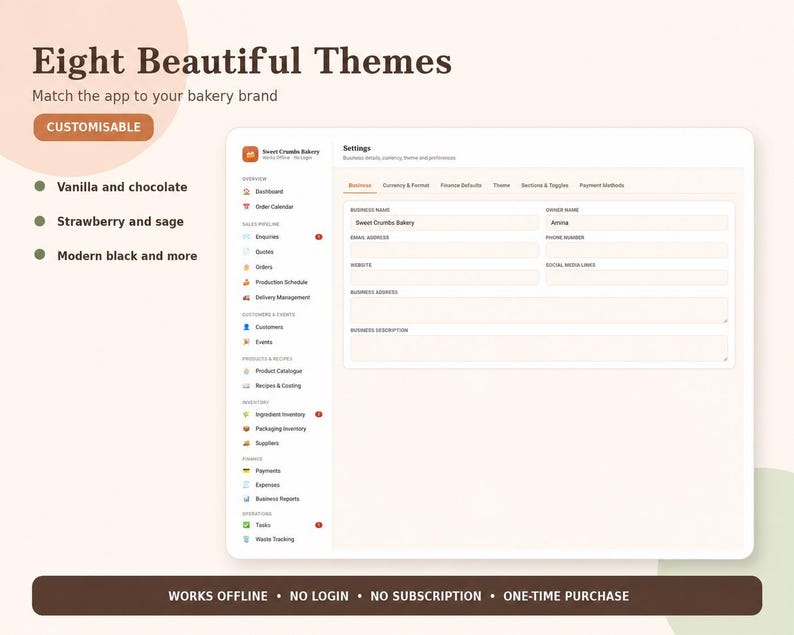Click the Production Schedule icon
This screenshot has height=635, width=794.
coord(246,282)
